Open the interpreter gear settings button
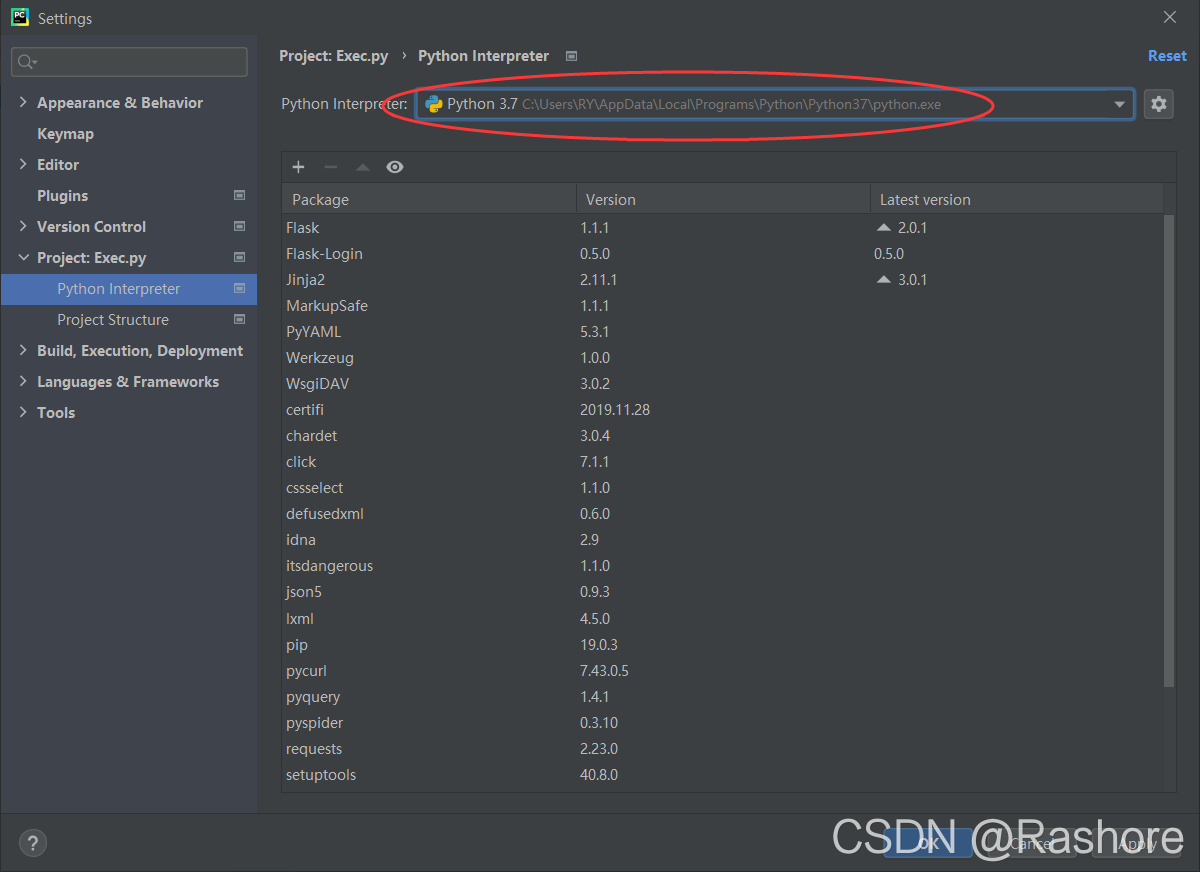This screenshot has width=1200, height=872. (x=1159, y=104)
